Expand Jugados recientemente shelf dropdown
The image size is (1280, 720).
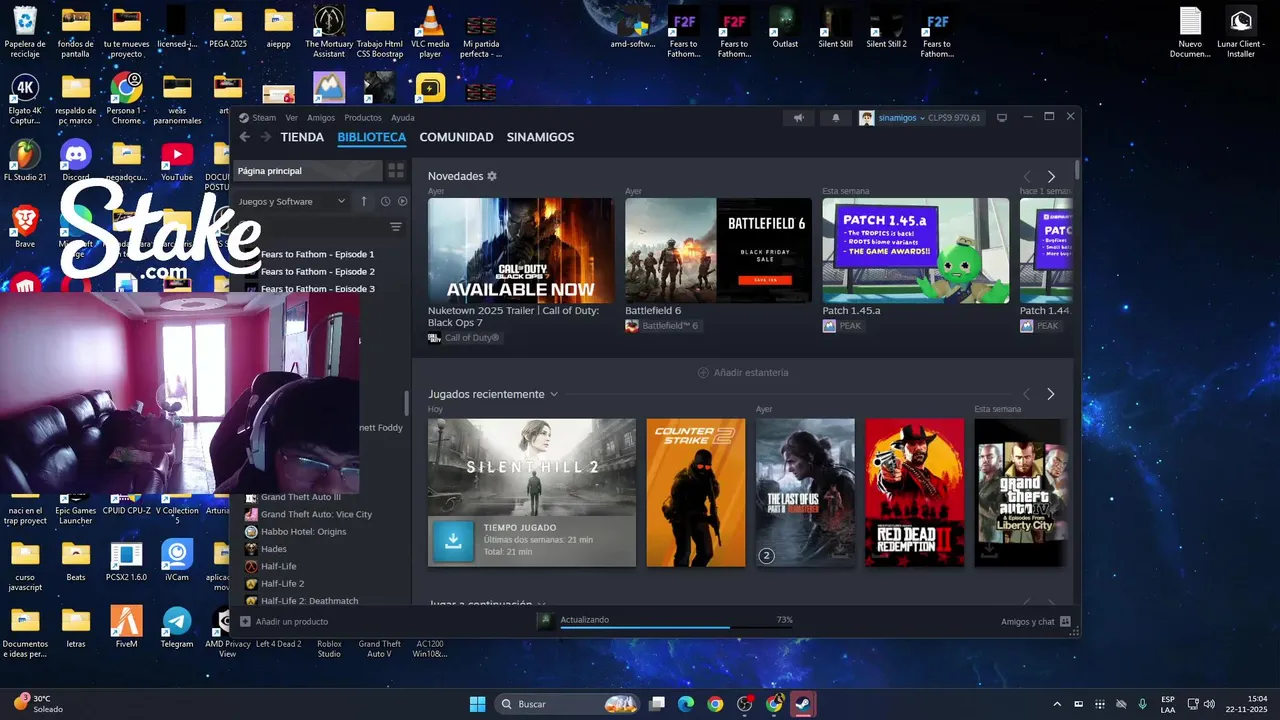(x=554, y=394)
